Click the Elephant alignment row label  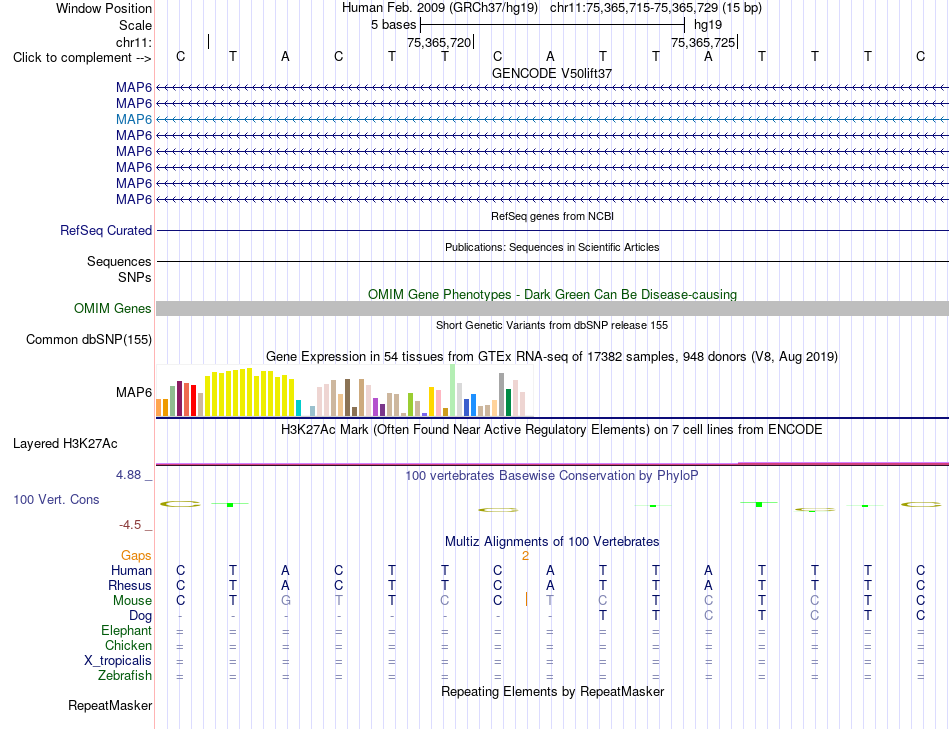[x=127, y=631]
